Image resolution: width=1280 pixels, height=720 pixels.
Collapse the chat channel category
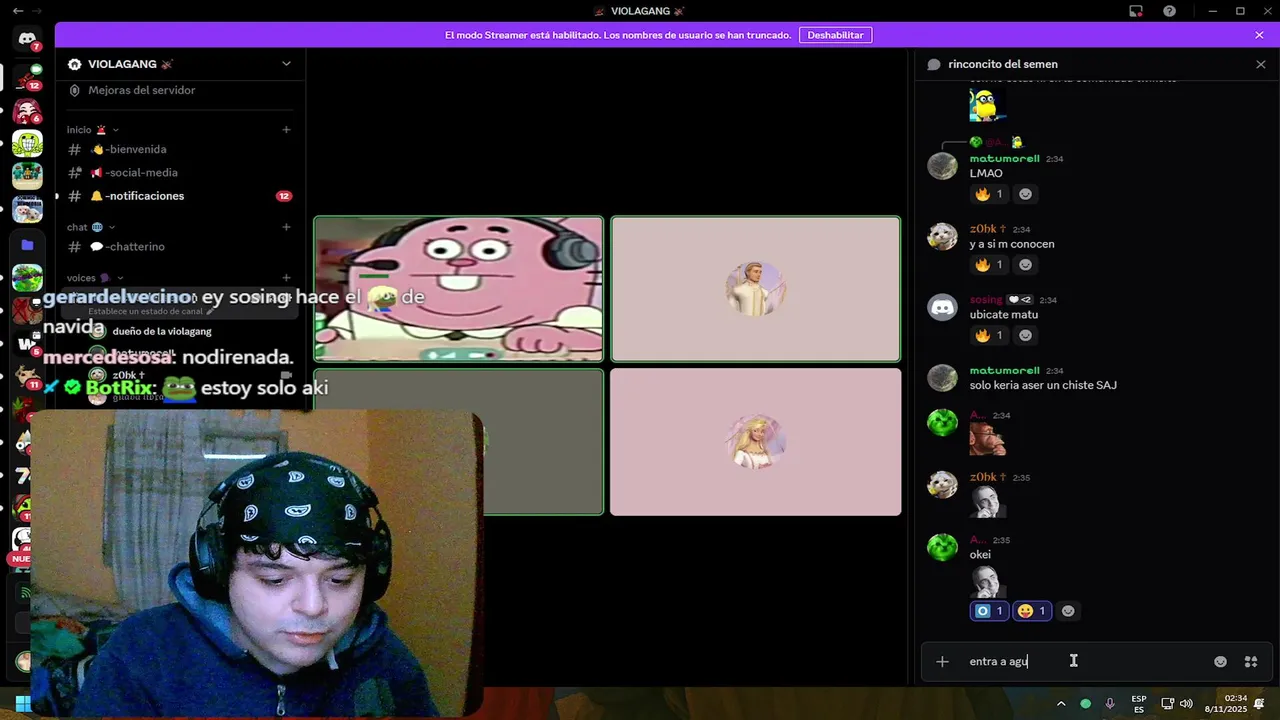tap(91, 227)
